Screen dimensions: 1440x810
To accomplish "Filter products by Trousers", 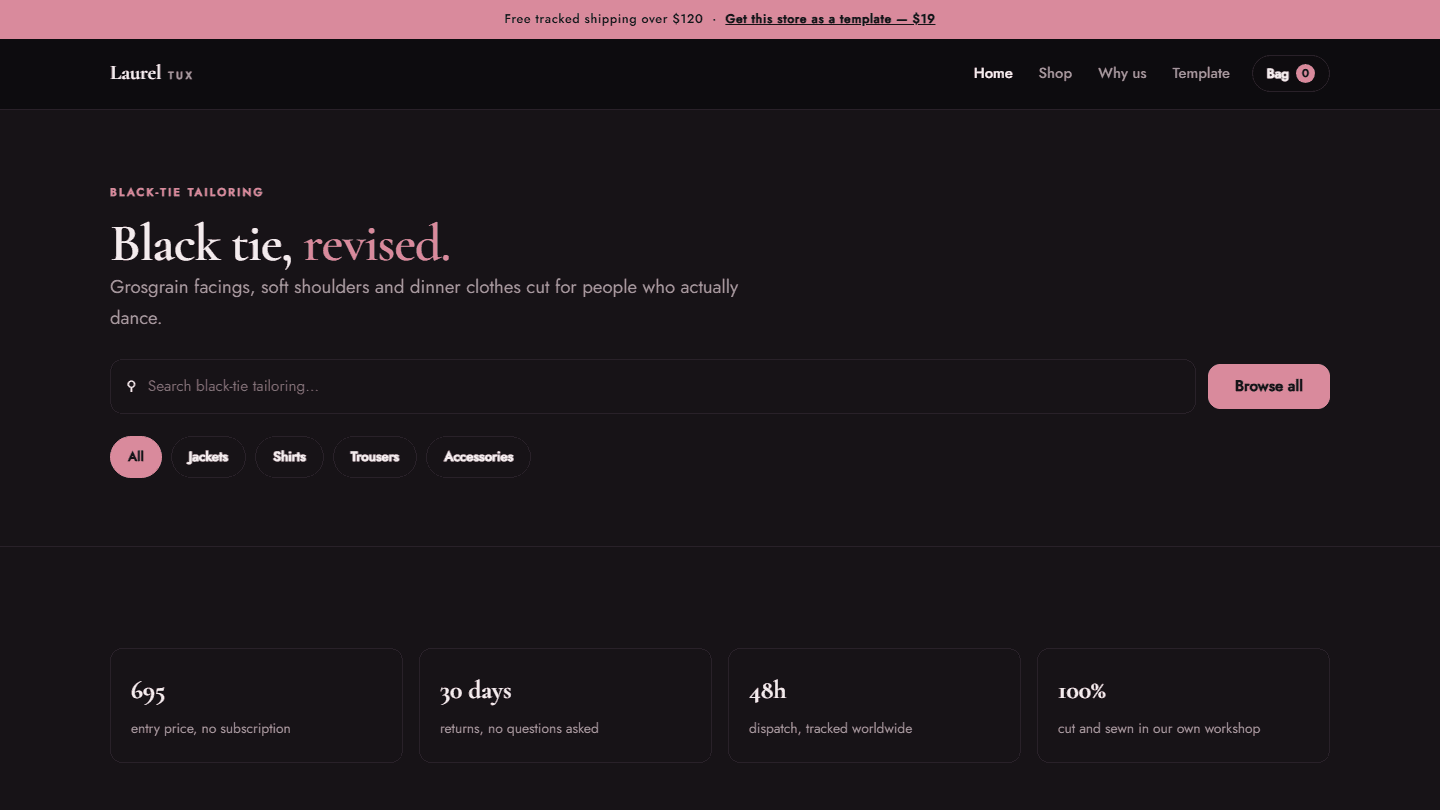I will 375,457.
